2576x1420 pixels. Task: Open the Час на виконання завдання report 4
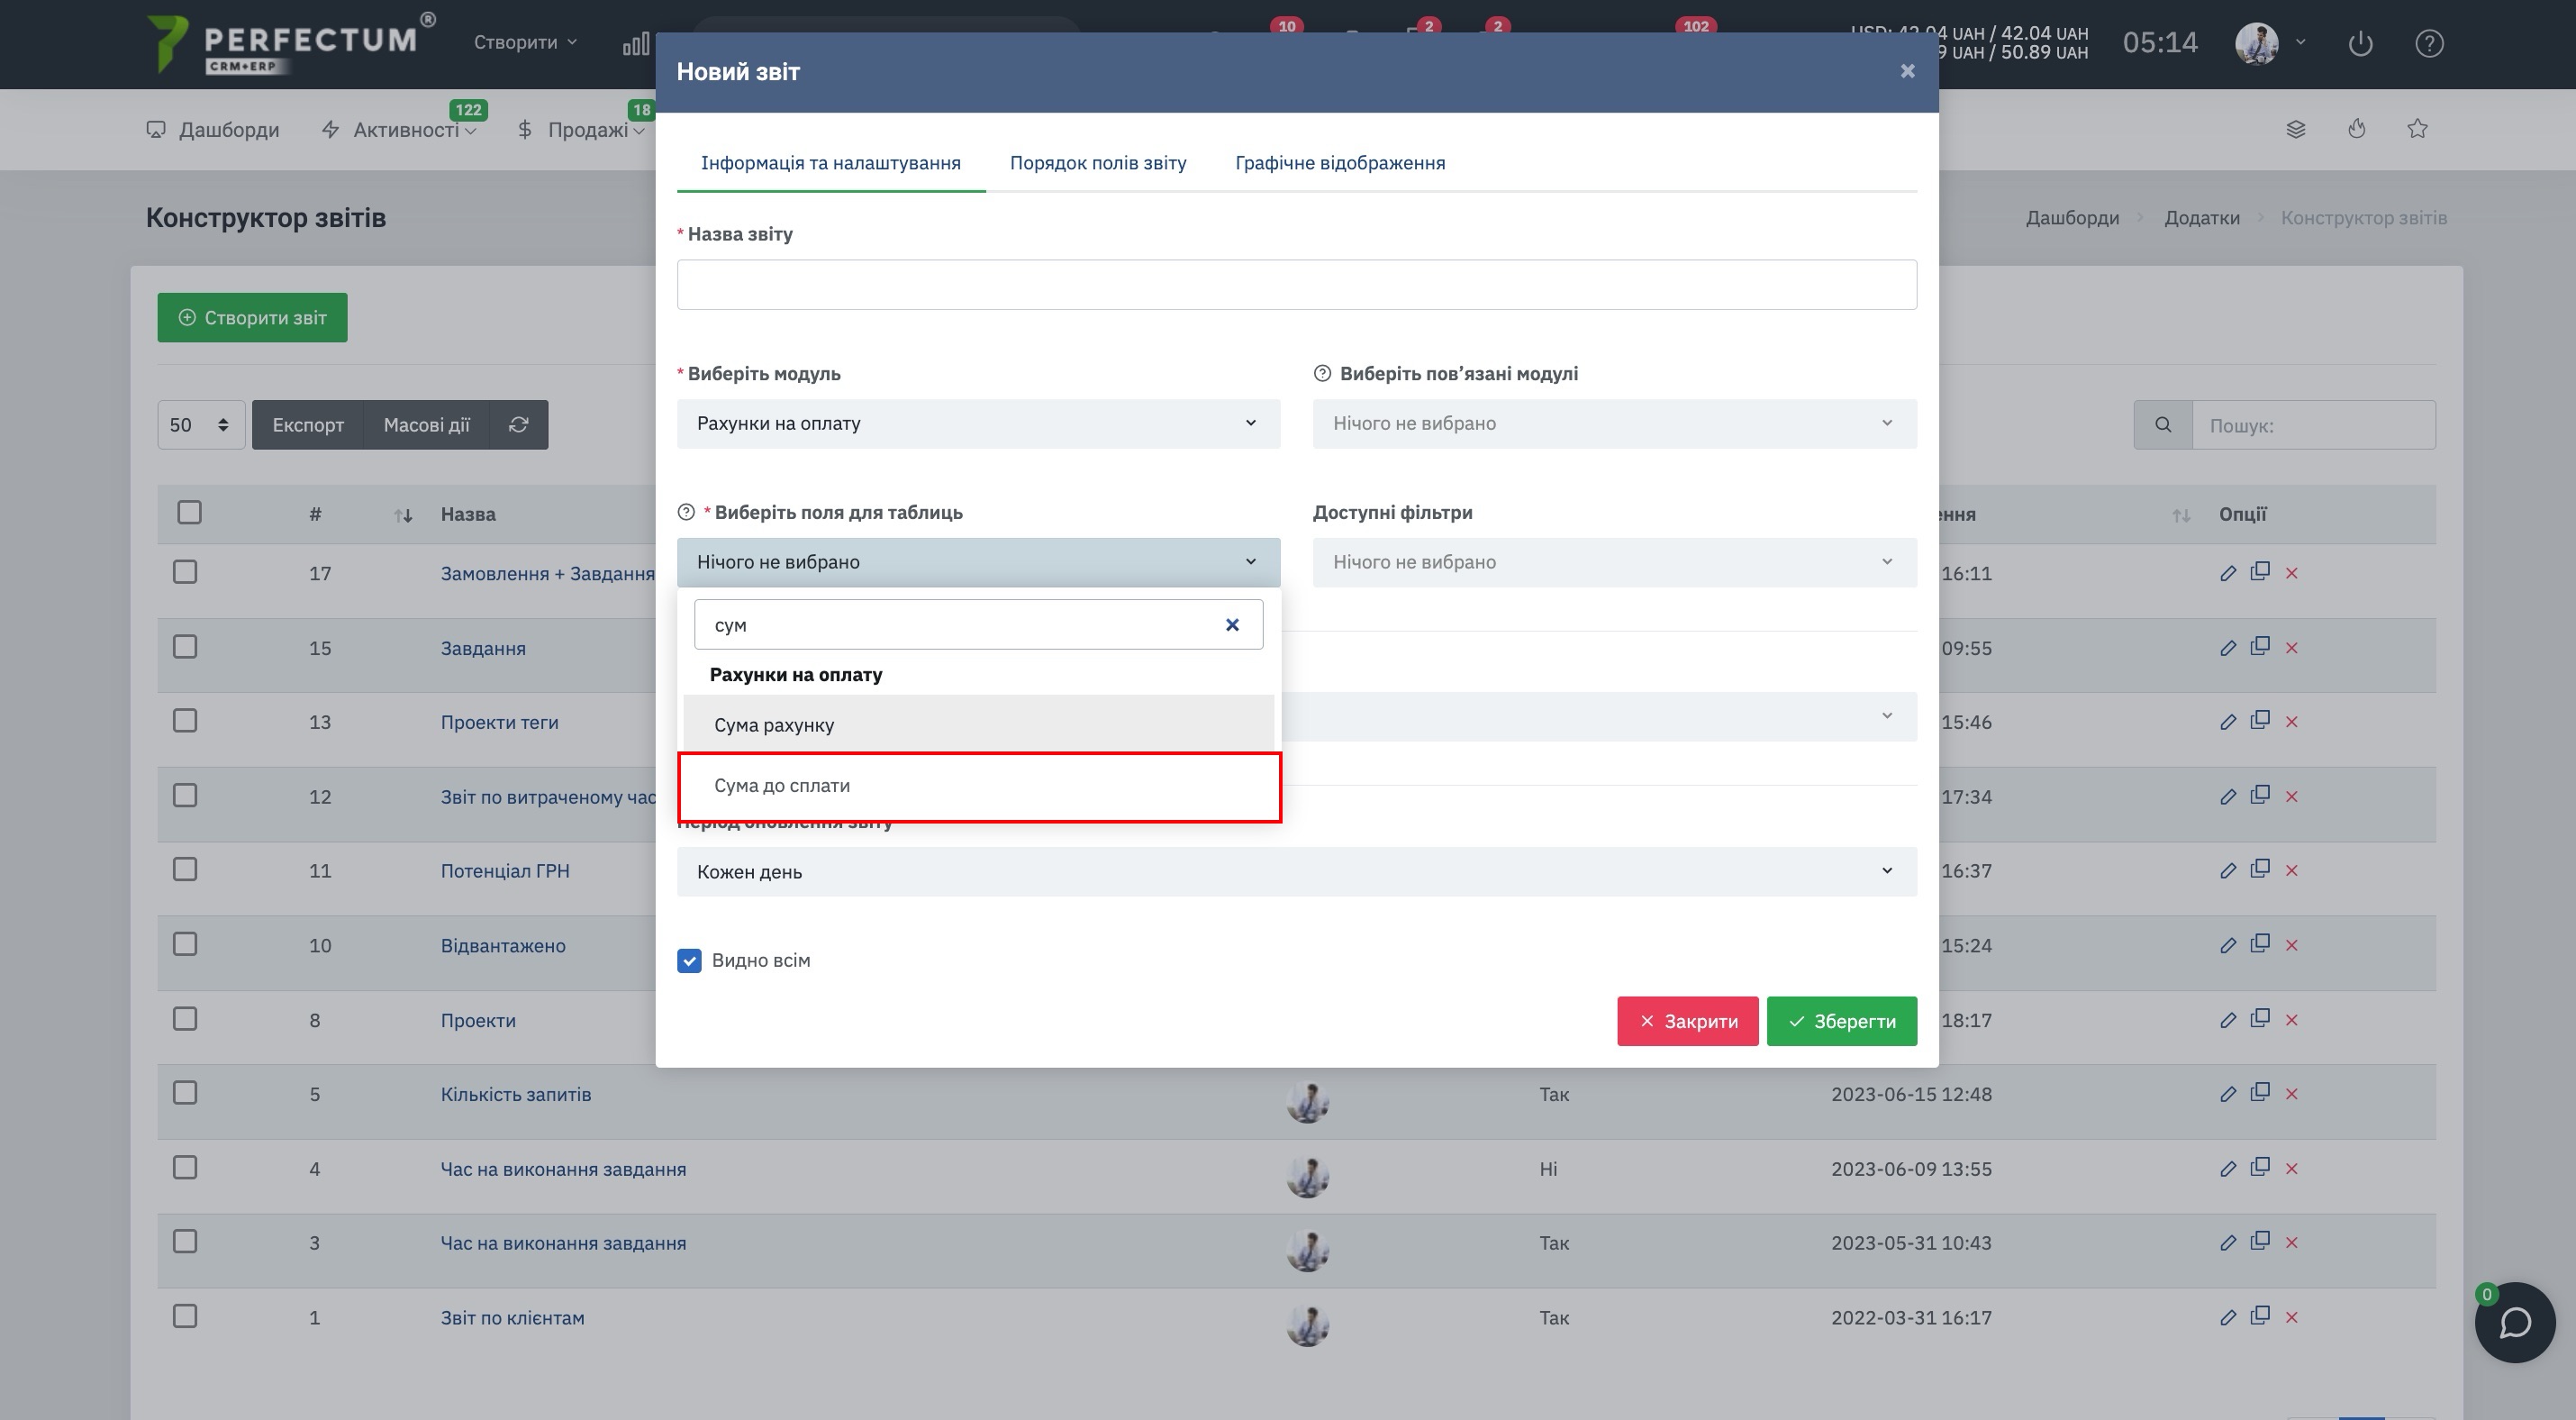(563, 1169)
